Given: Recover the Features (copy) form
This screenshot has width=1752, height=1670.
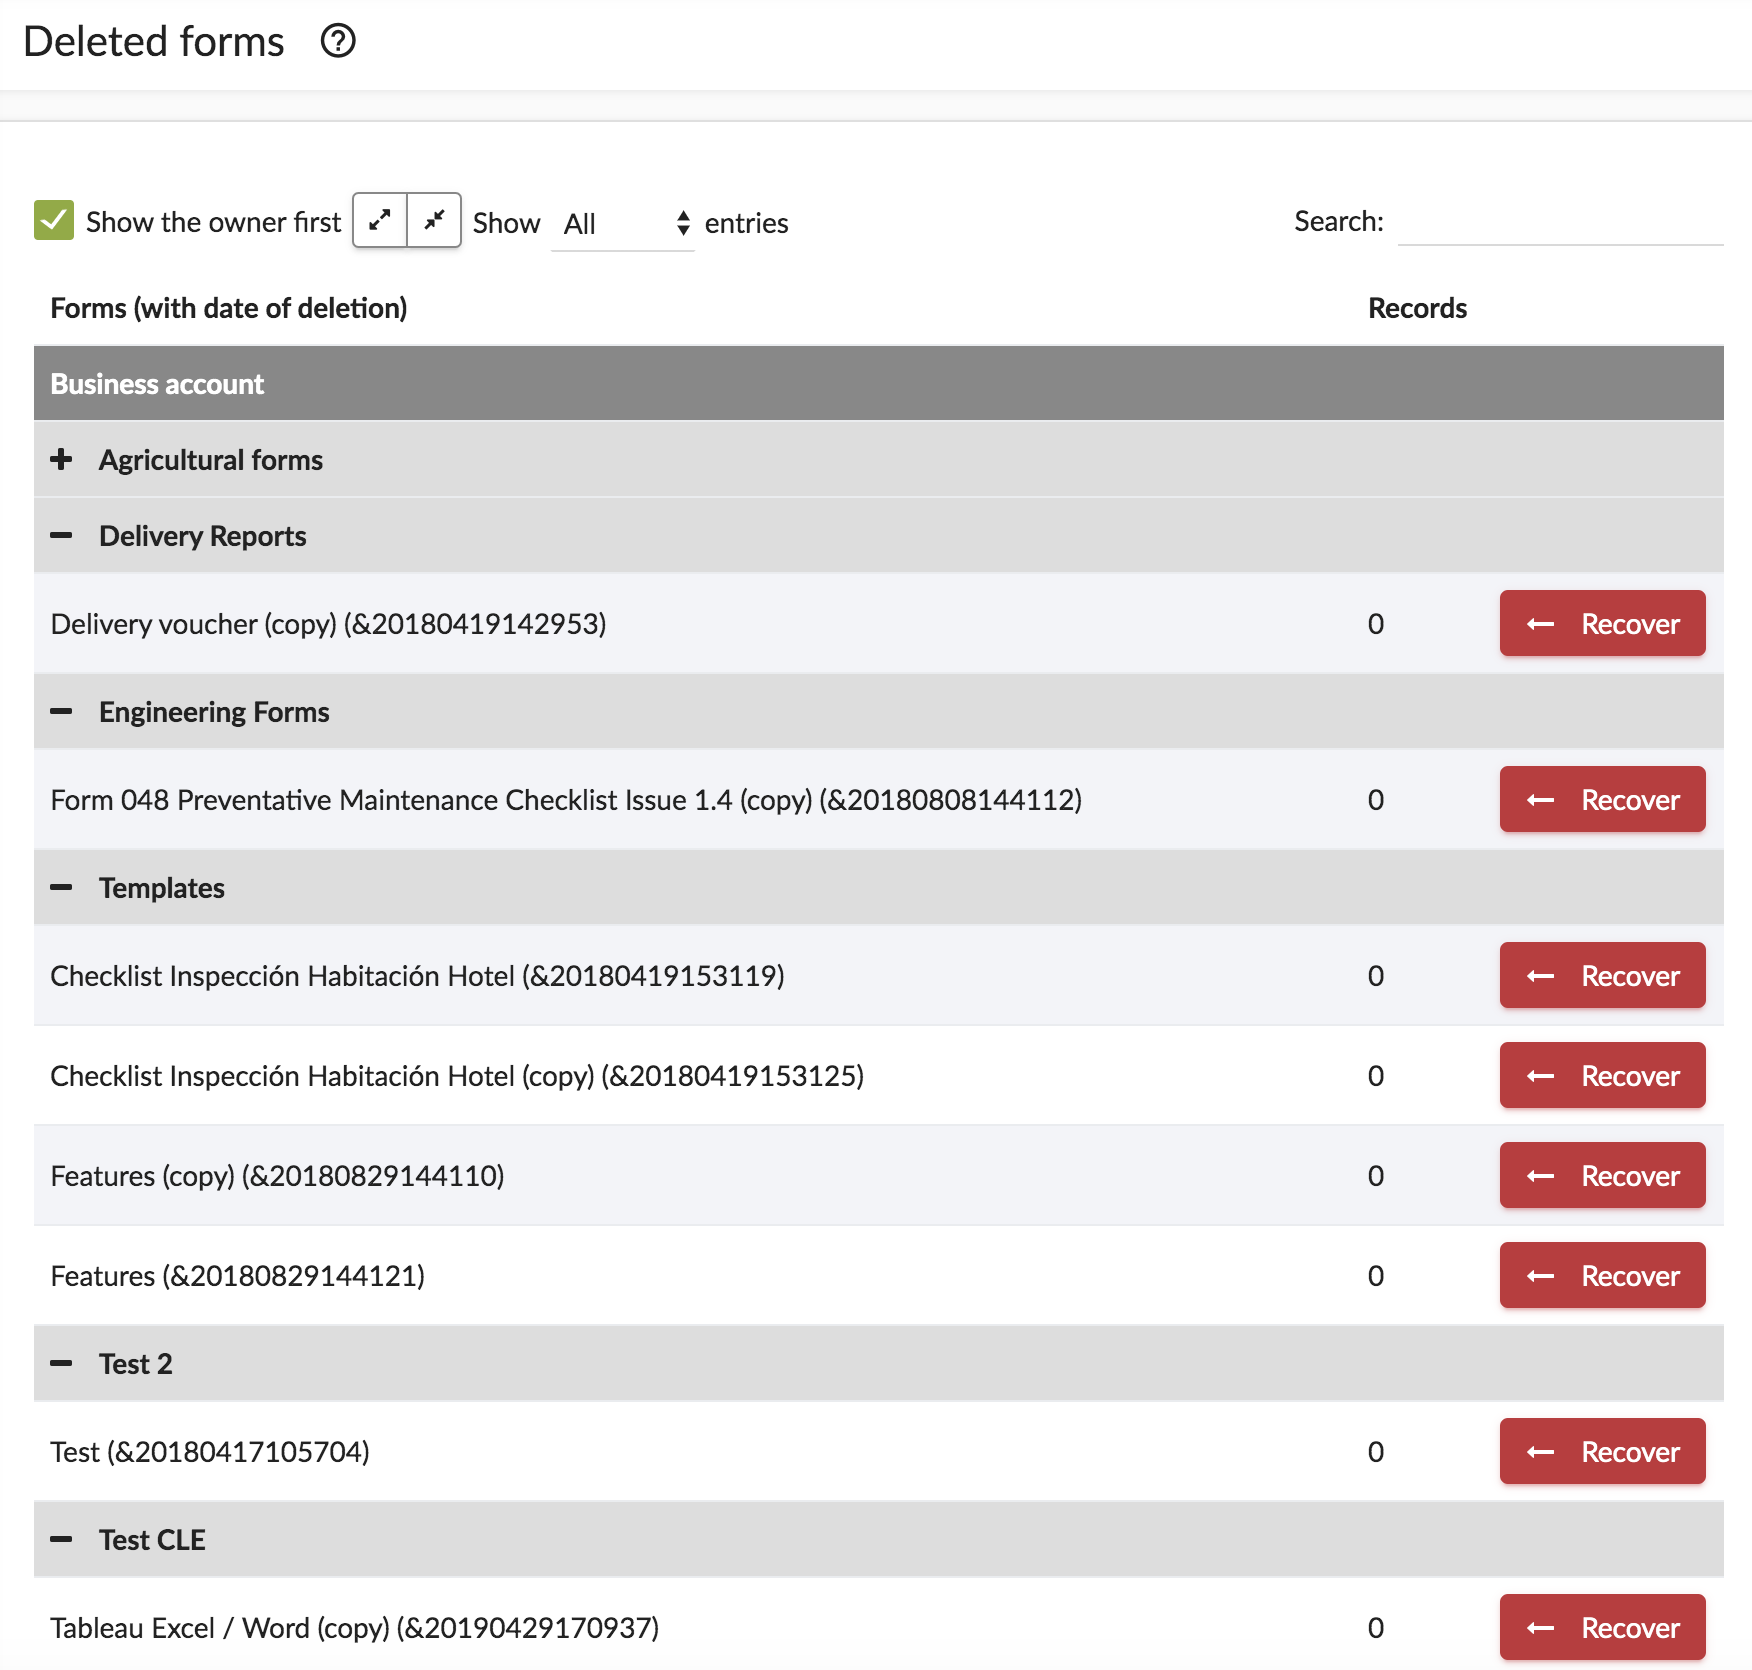Looking at the screenshot, I should [1602, 1175].
